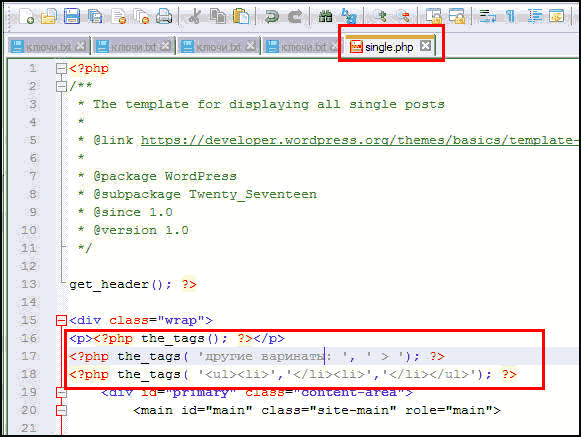Place cursor on get_header(); line
Screen dimensions: 581x437
pyautogui.click(x=133, y=284)
